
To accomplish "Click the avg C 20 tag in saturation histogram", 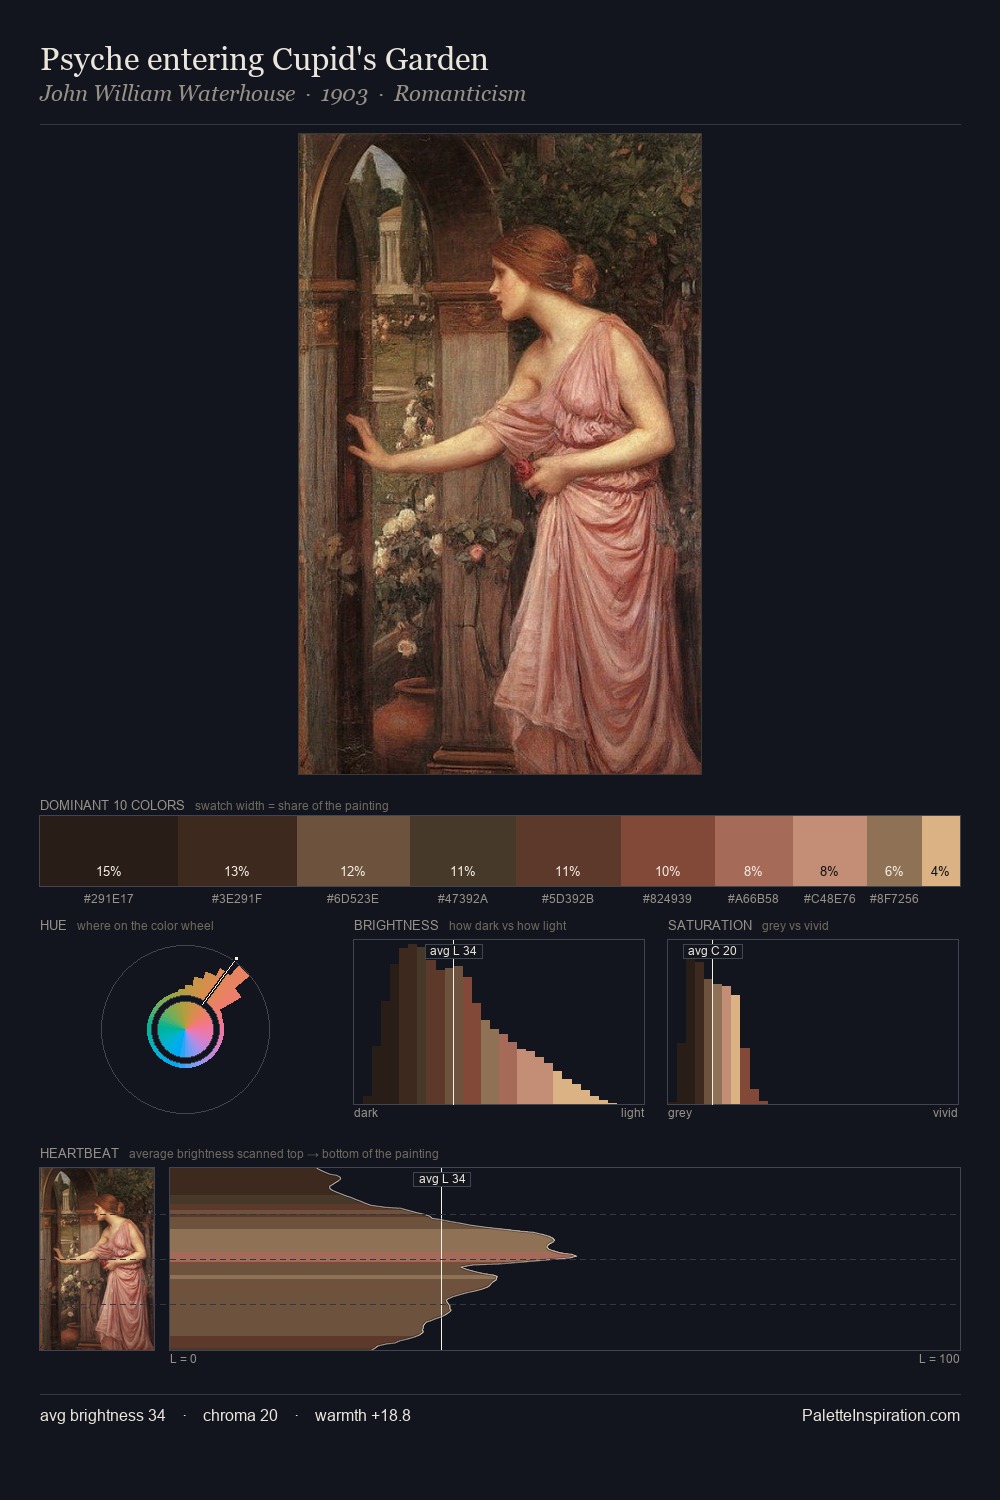I will pyautogui.click(x=712, y=951).
